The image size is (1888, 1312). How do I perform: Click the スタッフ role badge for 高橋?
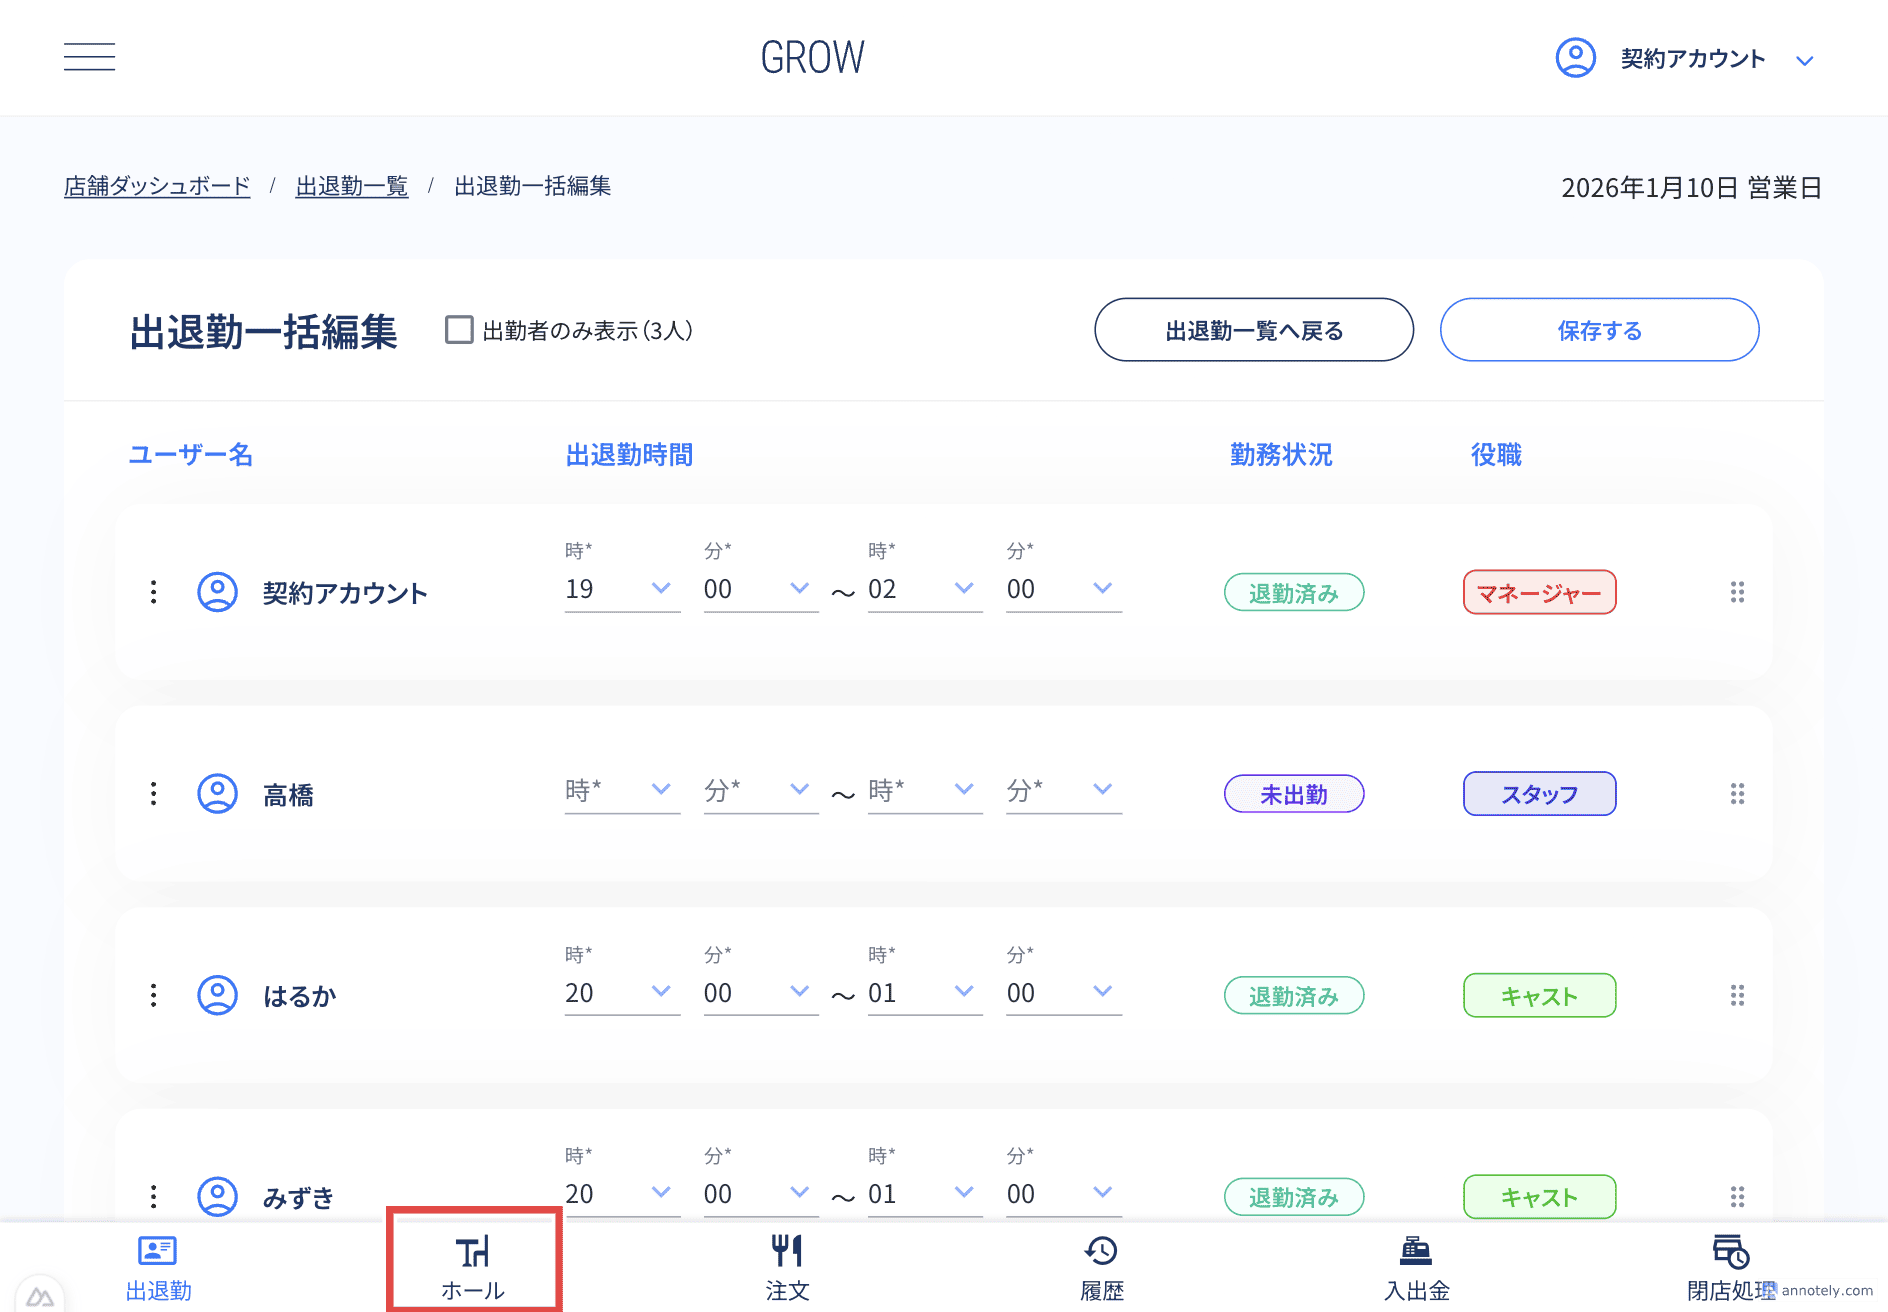1539,793
